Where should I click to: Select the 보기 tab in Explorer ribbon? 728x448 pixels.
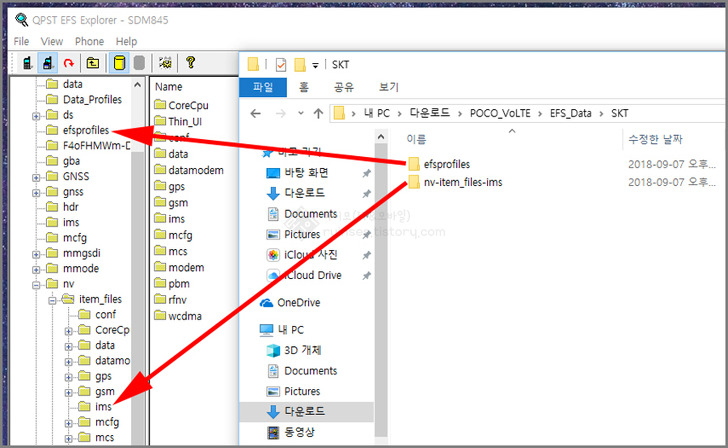[389, 87]
